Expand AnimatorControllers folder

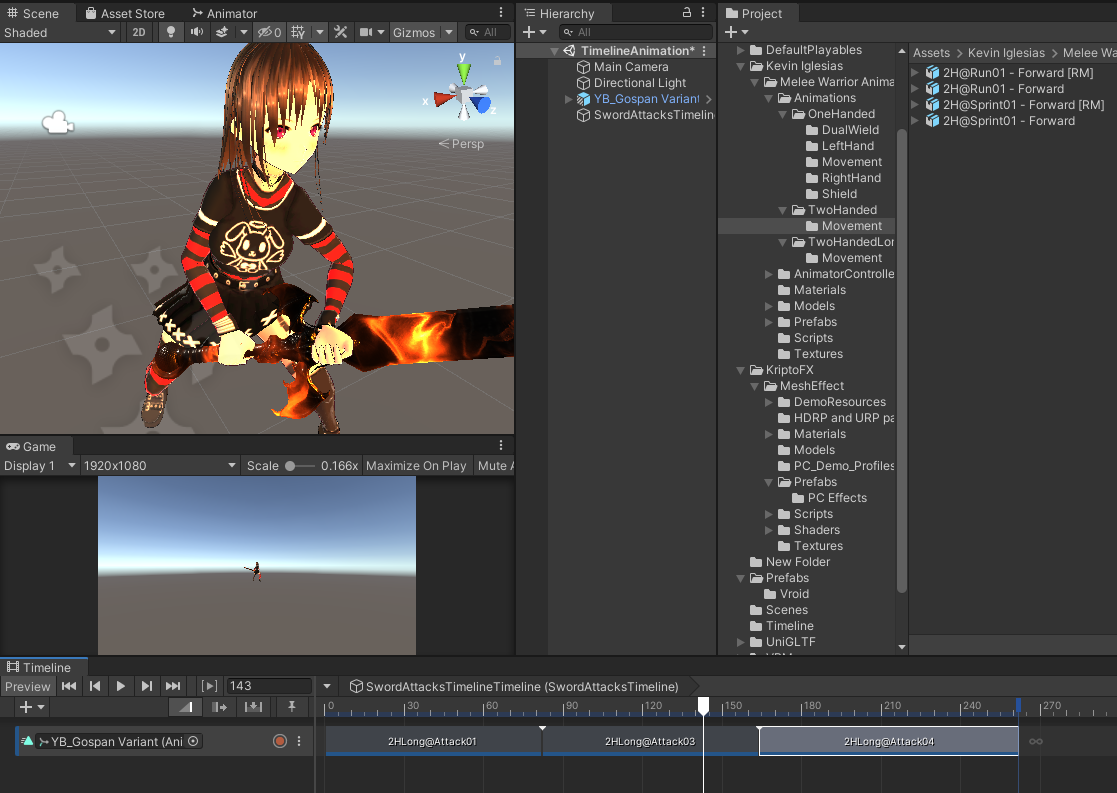click(x=769, y=274)
